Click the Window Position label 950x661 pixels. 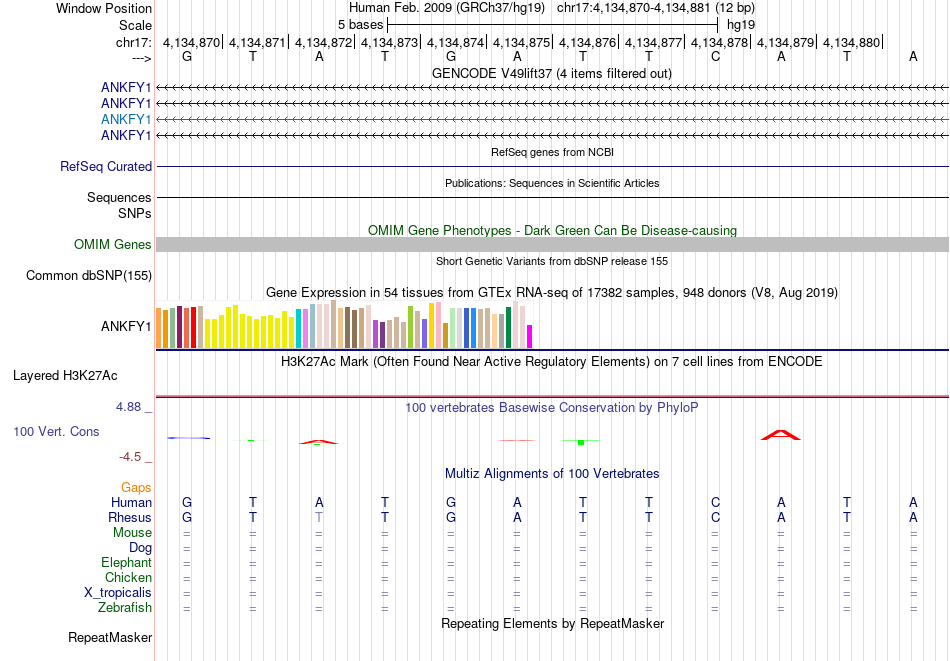(x=104, y=8)
